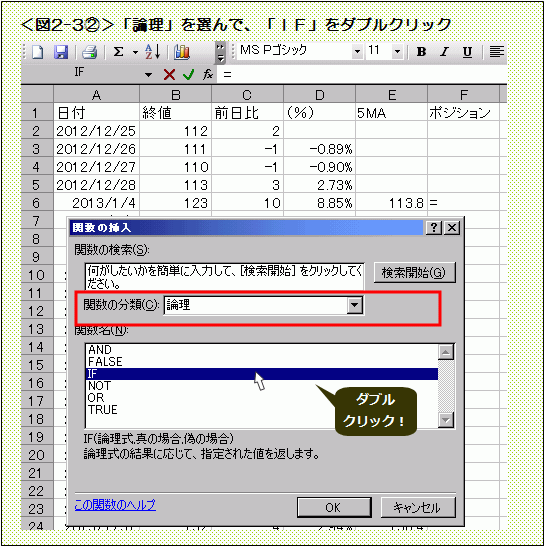This screenshot has height=546, width=544.
Task: Cancel the formula entry with the red X
Action: [169, 74]
